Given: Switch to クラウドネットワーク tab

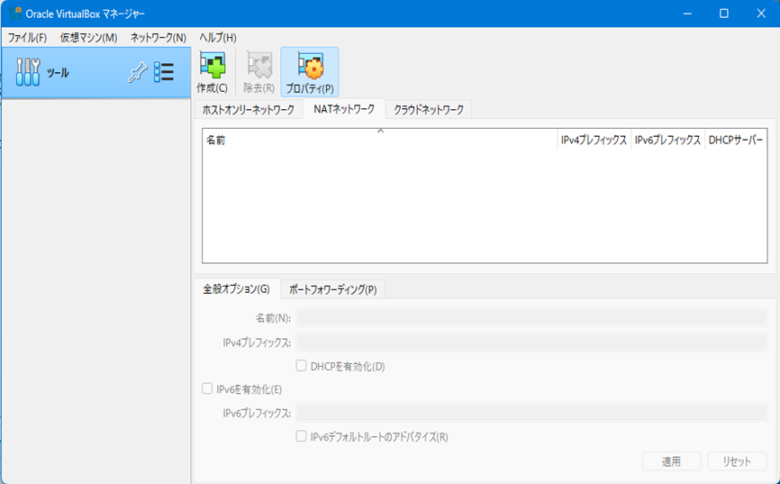Looking at the screenshot, I should (x=429, y=109).
